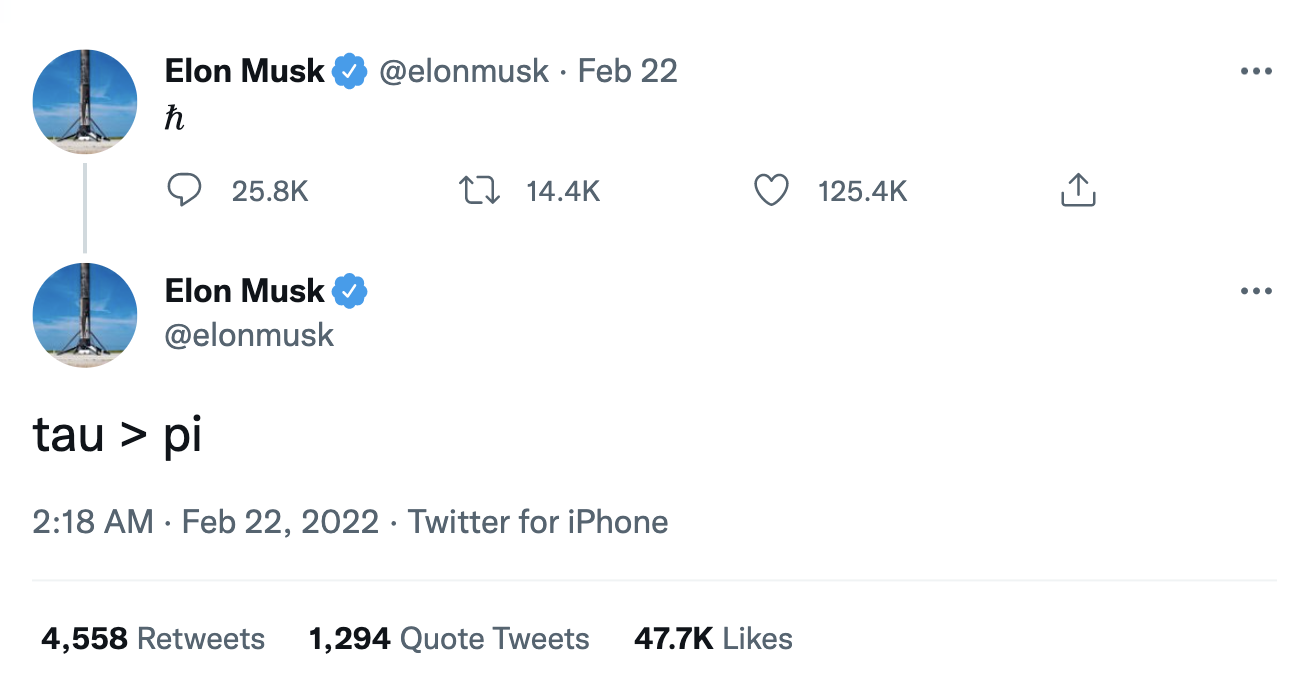
Task: Expand options via ellipsis on top right
Action: pos(1256,70)
